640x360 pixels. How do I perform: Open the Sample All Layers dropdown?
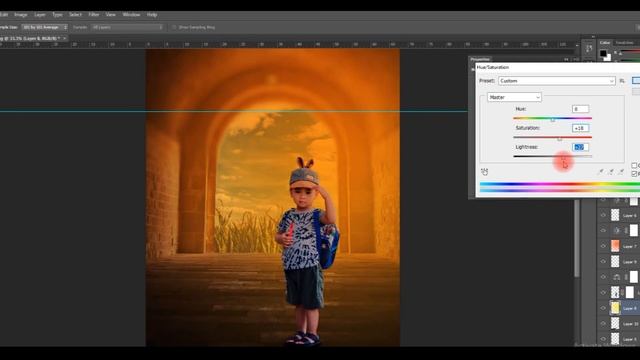tap(127, 27)
